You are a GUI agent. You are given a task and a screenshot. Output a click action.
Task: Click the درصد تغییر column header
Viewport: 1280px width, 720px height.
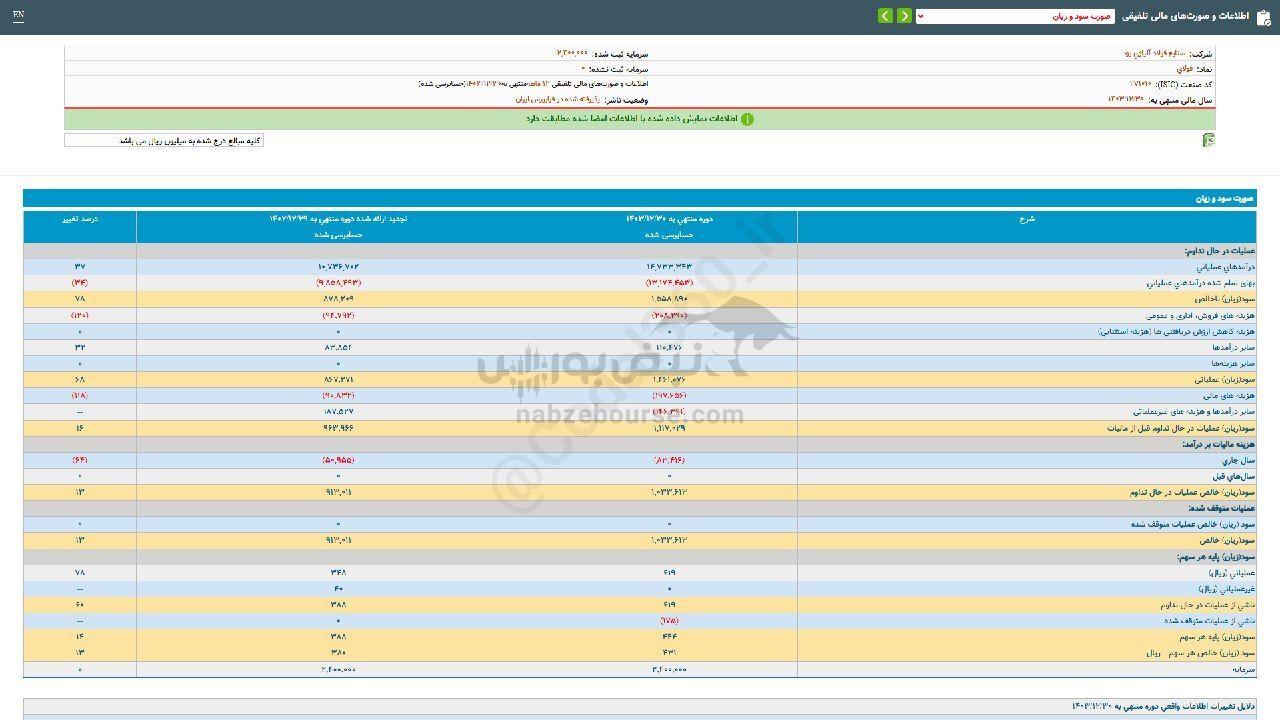click(x=79, y=219)
